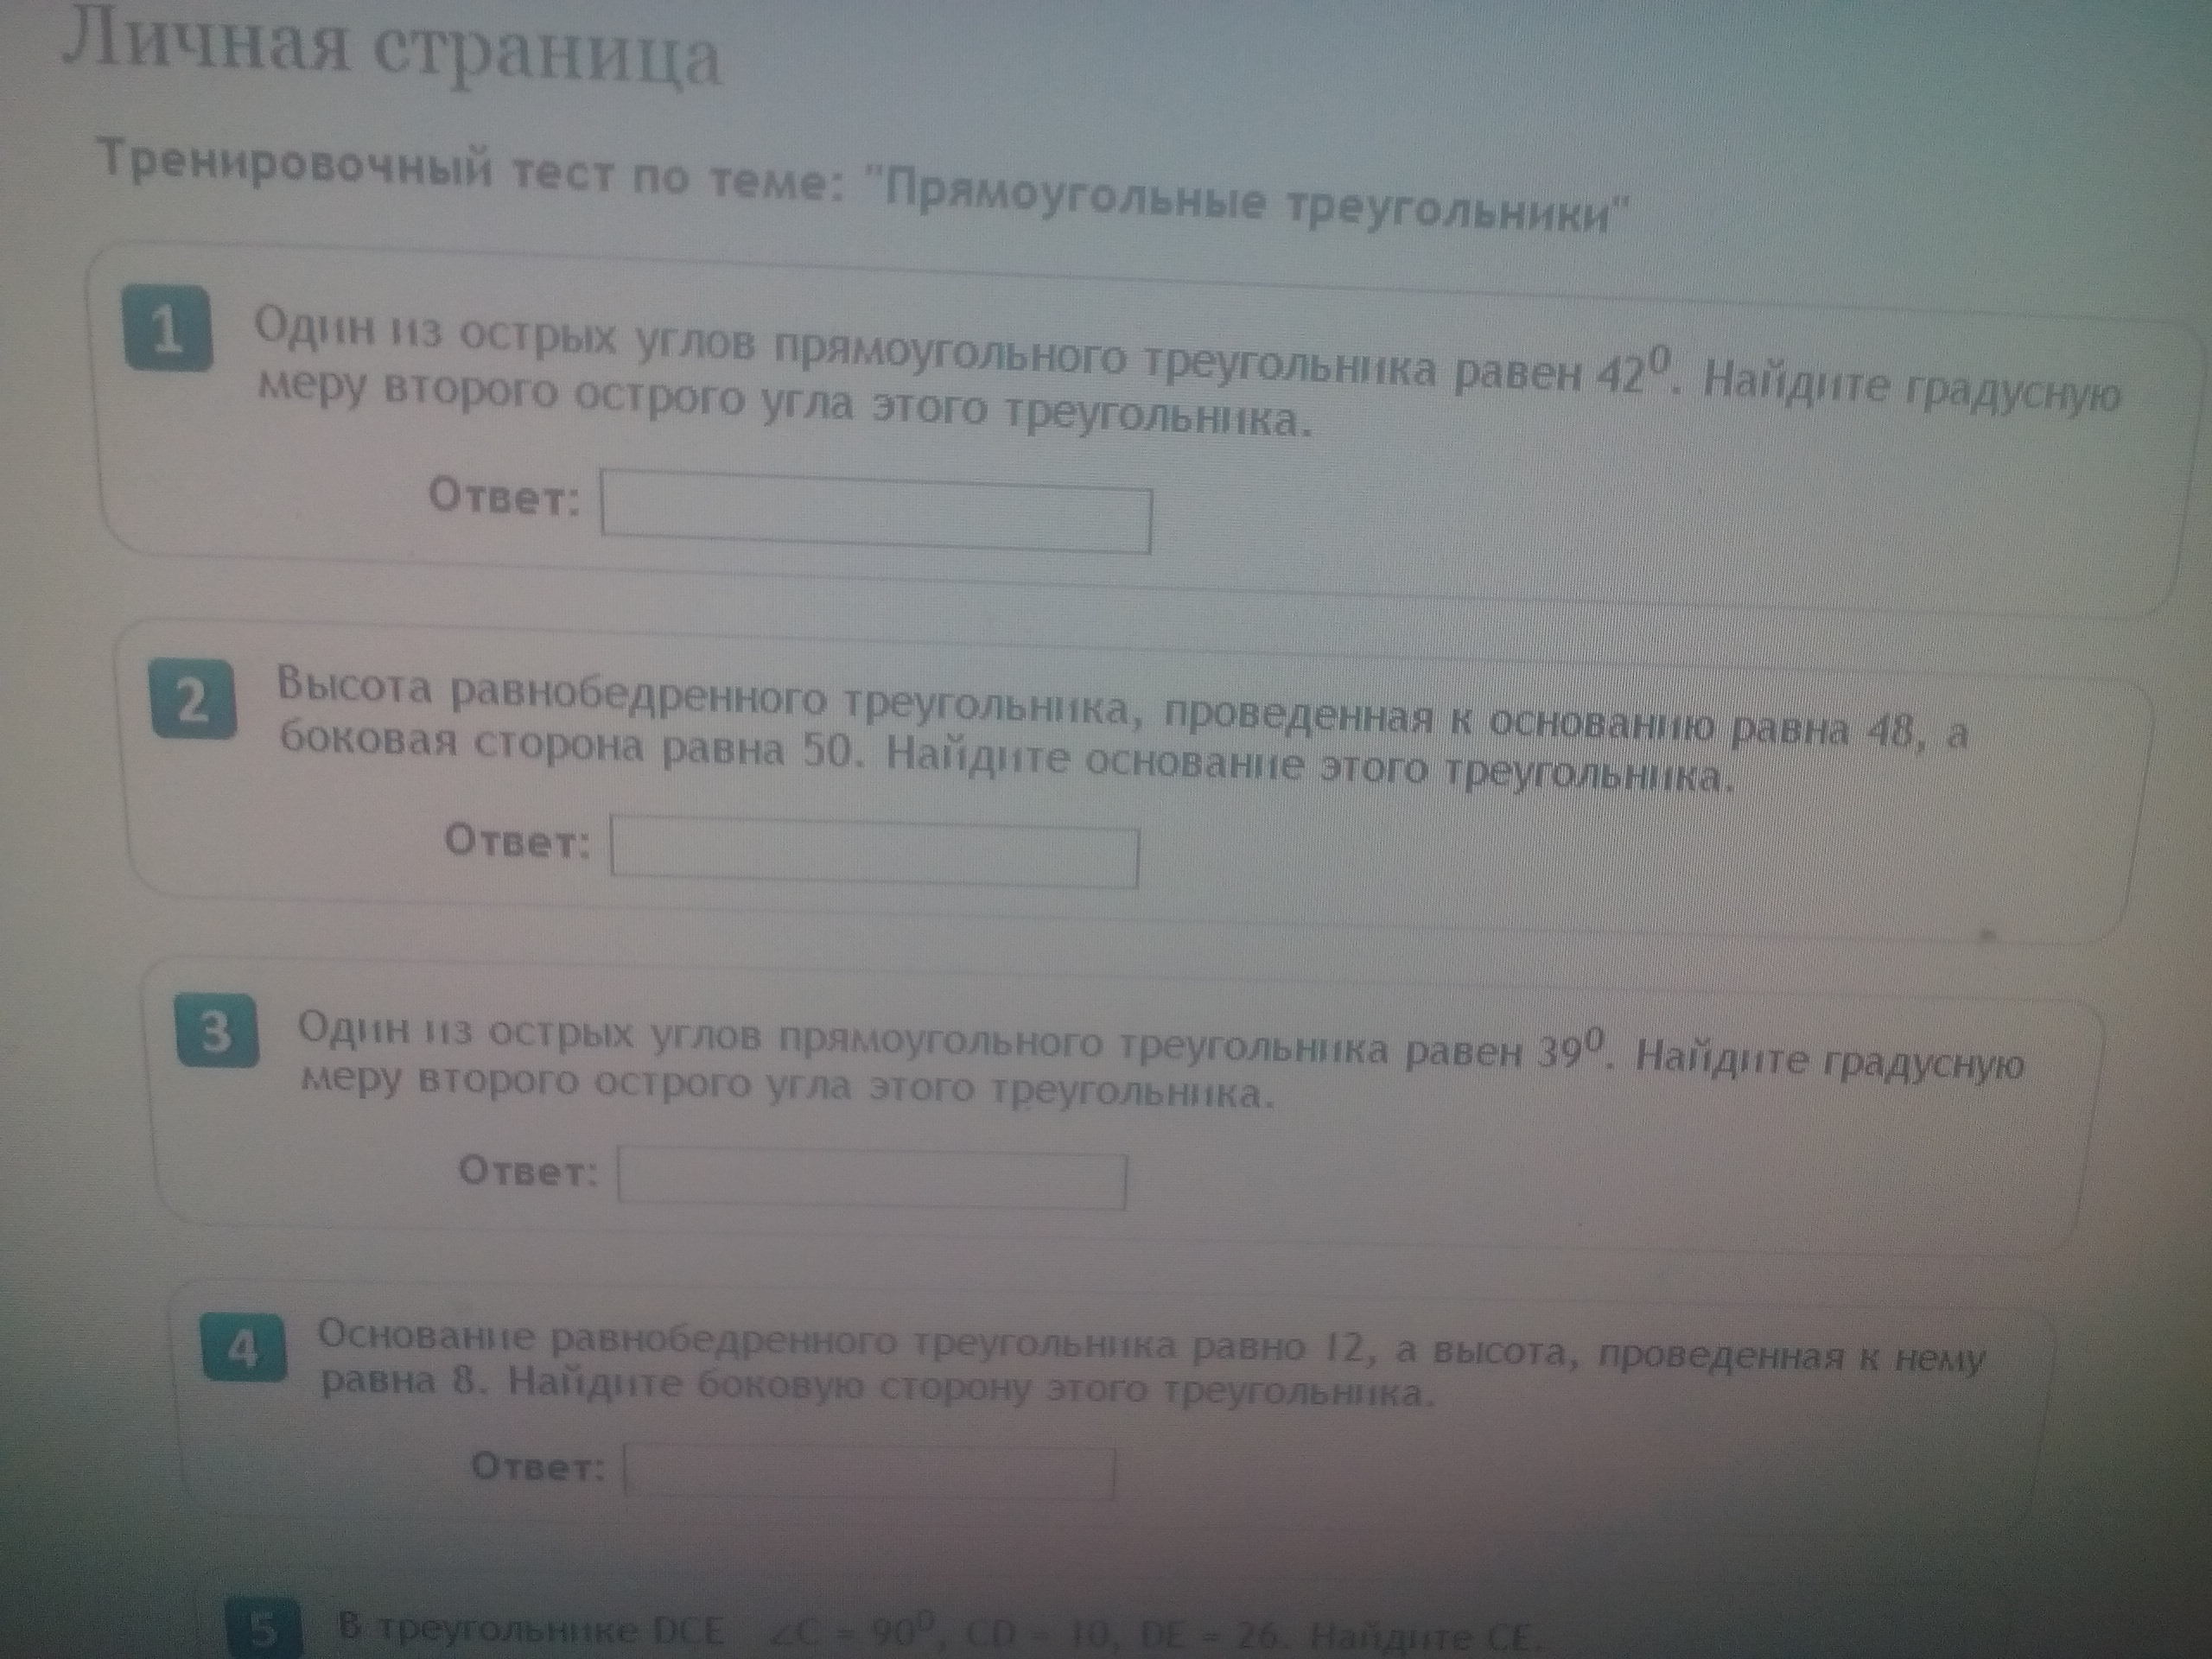Screen dimensions: 2212x1659
Task: Click question 5 text about triangle DCE
Action: click(940, 1634)
